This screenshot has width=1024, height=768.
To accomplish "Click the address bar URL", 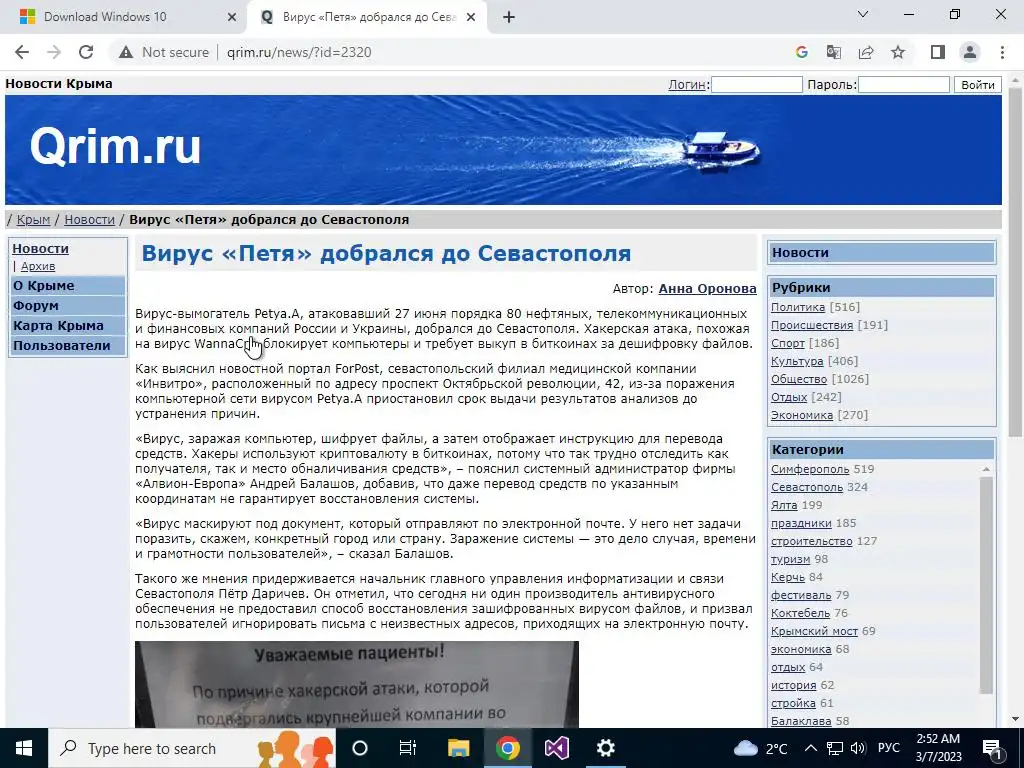I will pos(299,52).
